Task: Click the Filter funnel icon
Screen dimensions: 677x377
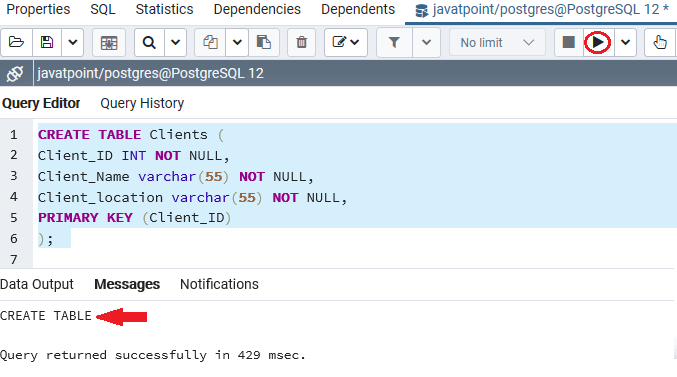Action: (x=394, y=42)
